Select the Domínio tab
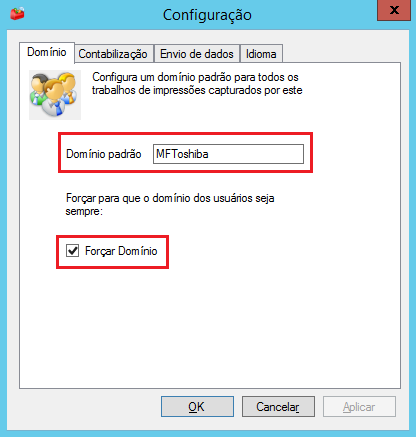The image size is (416, 437). pyautogui.click(x=47, y=52)
